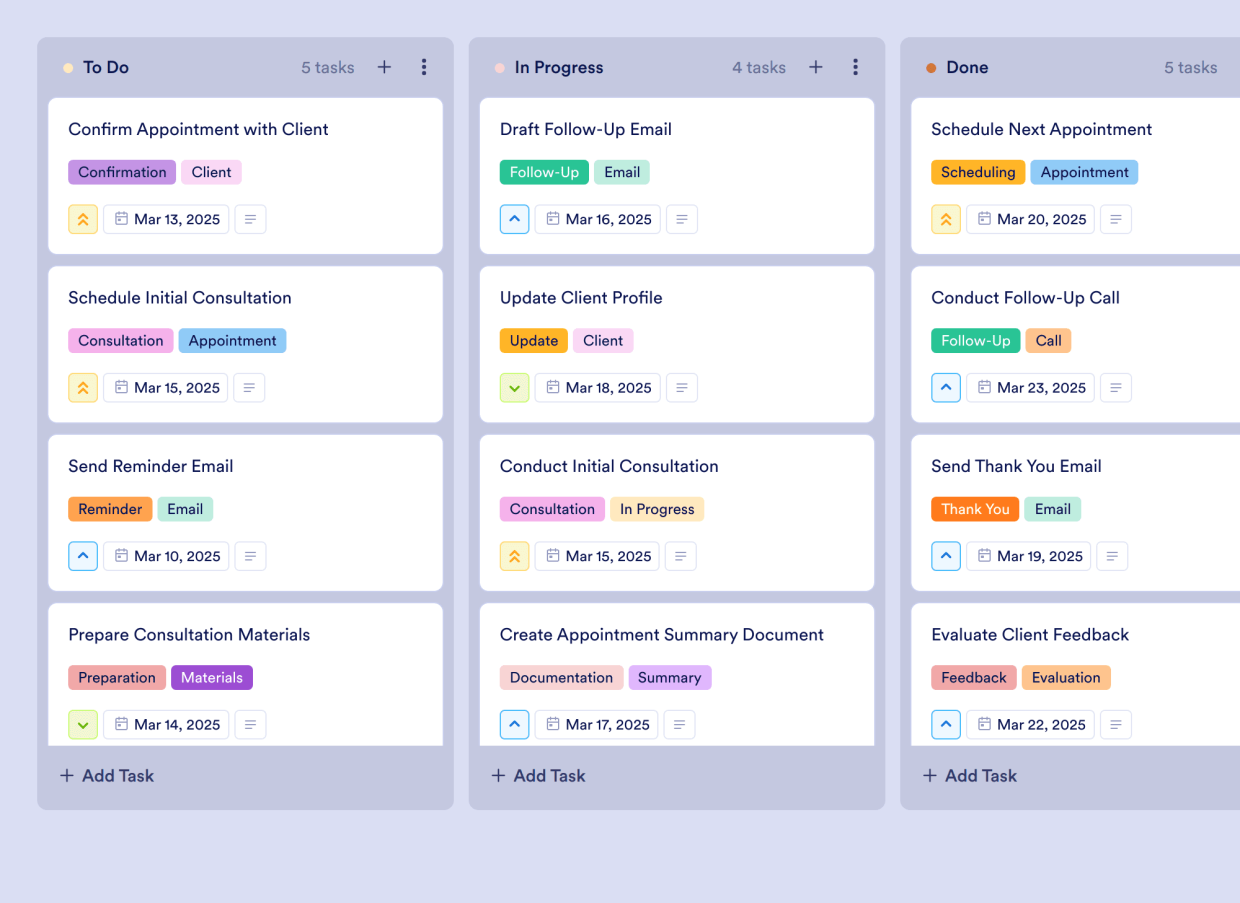Image resolution: width=1240 pixels, height=903 pixels.
Task: Click the high priority icon on Confirm Appointment card
Action: [83, 219]
